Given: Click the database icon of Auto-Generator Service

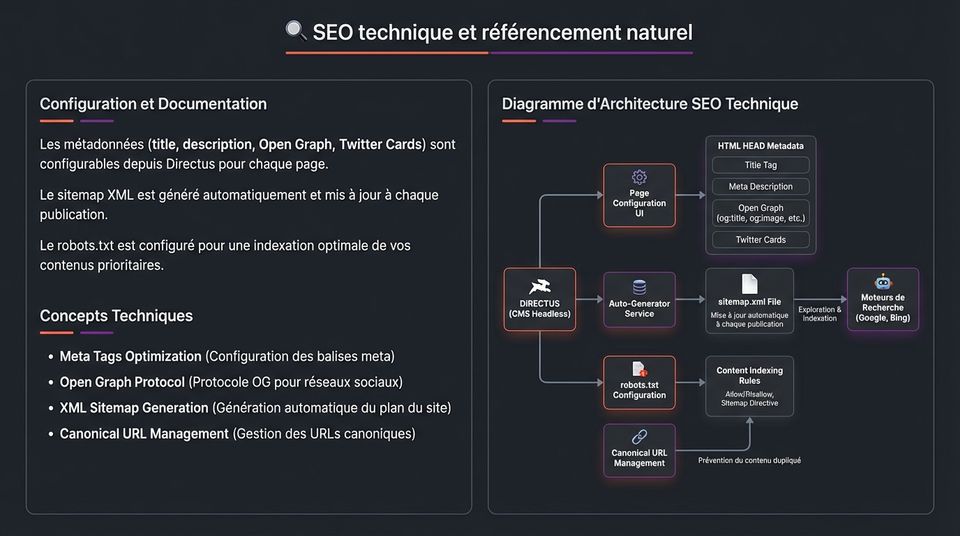Looking at the screenshot, I should click(639, 287).
